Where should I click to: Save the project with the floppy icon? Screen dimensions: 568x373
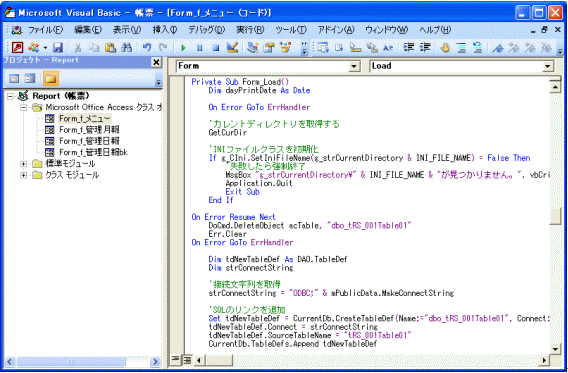tap(58, 47)
